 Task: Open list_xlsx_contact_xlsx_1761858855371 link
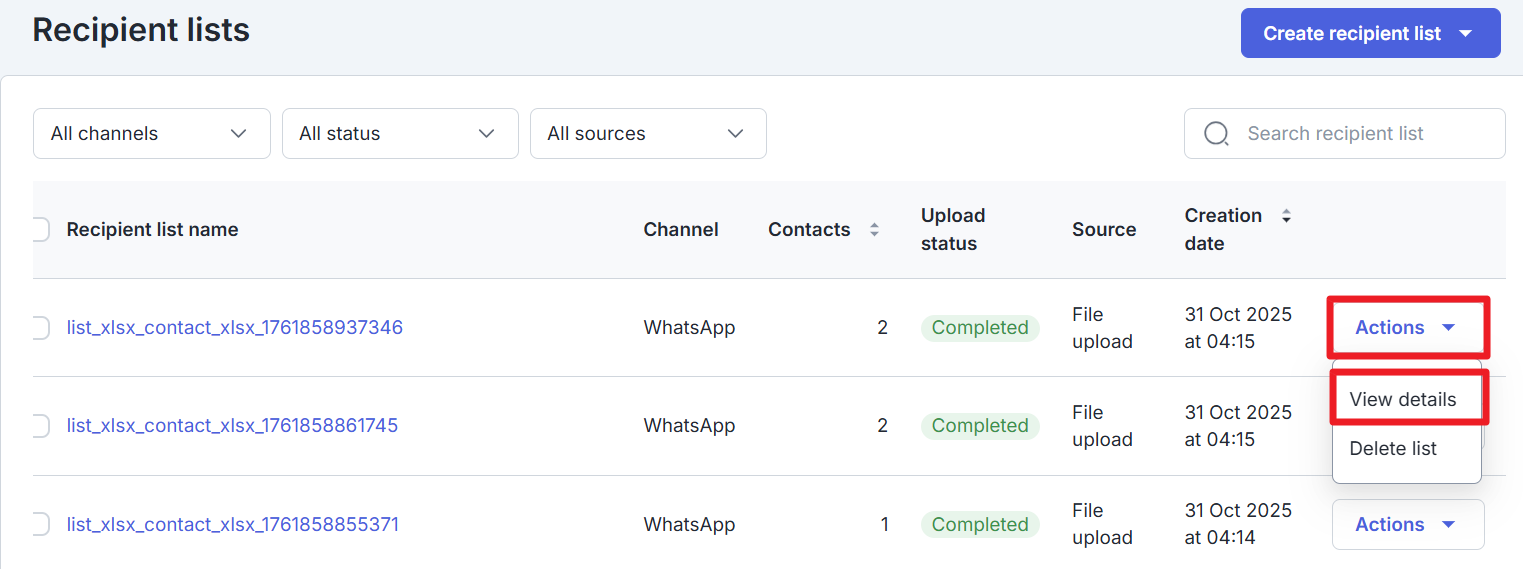tap(232, 524)
